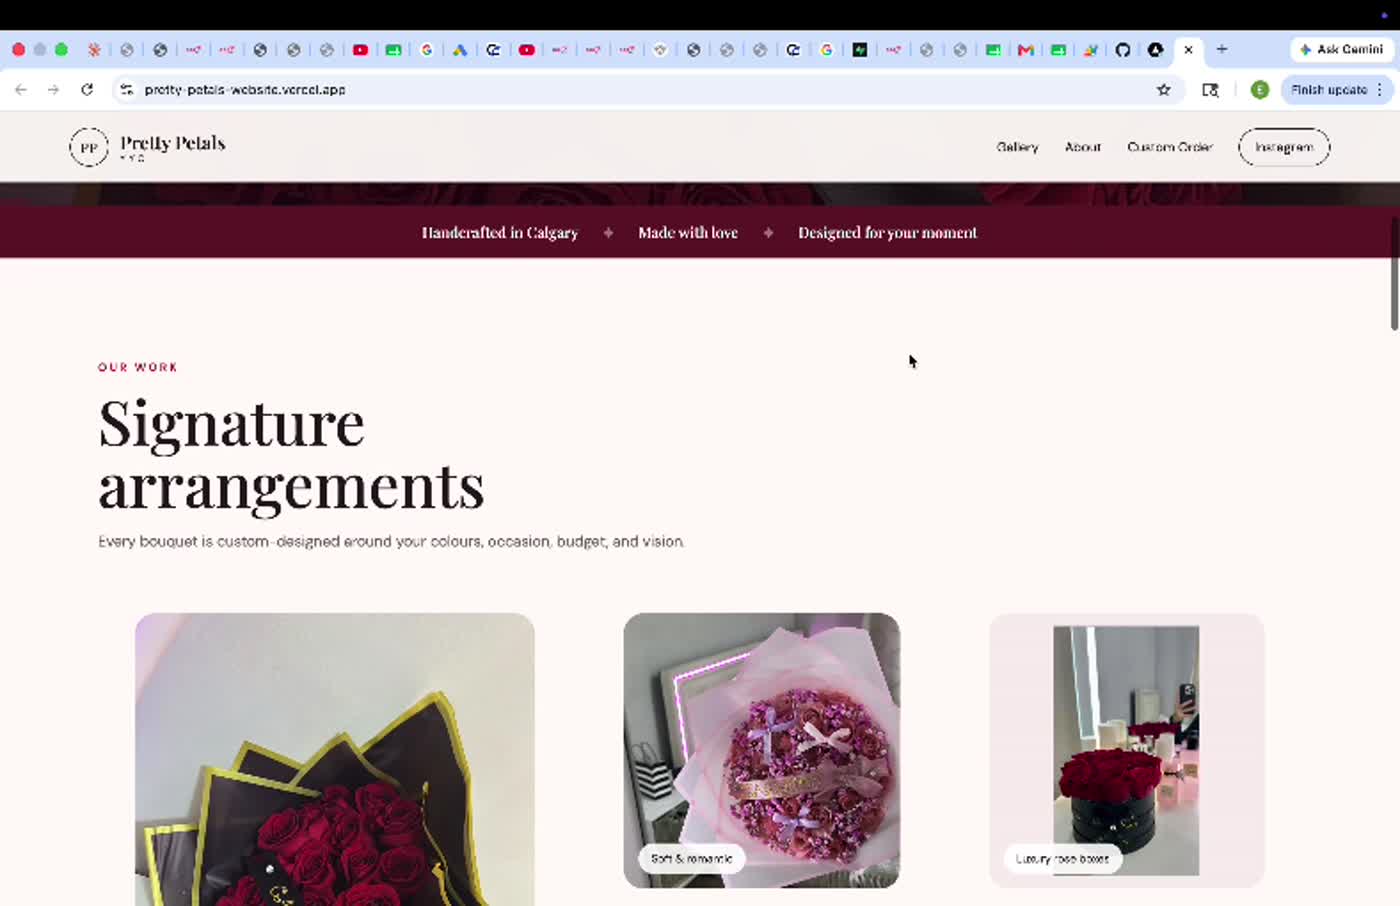Go back to the previous page
Screen dimensions: 1400x906
[x=21, y=89]
